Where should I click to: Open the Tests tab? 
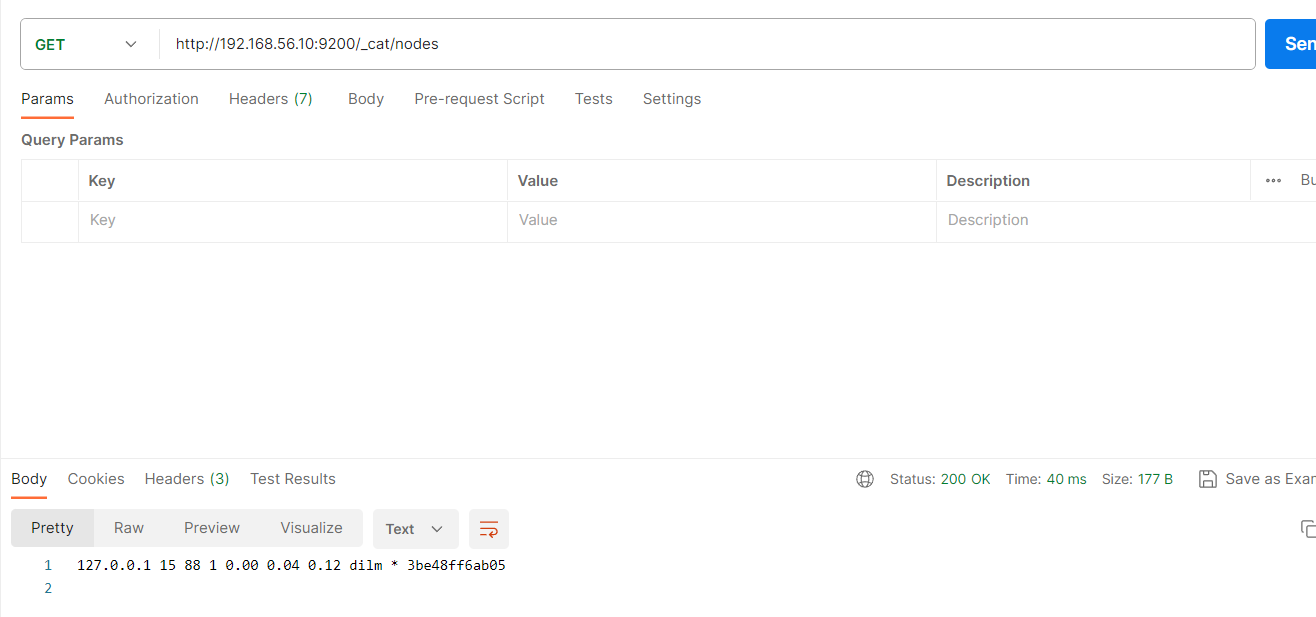click(x=593, y=99)
